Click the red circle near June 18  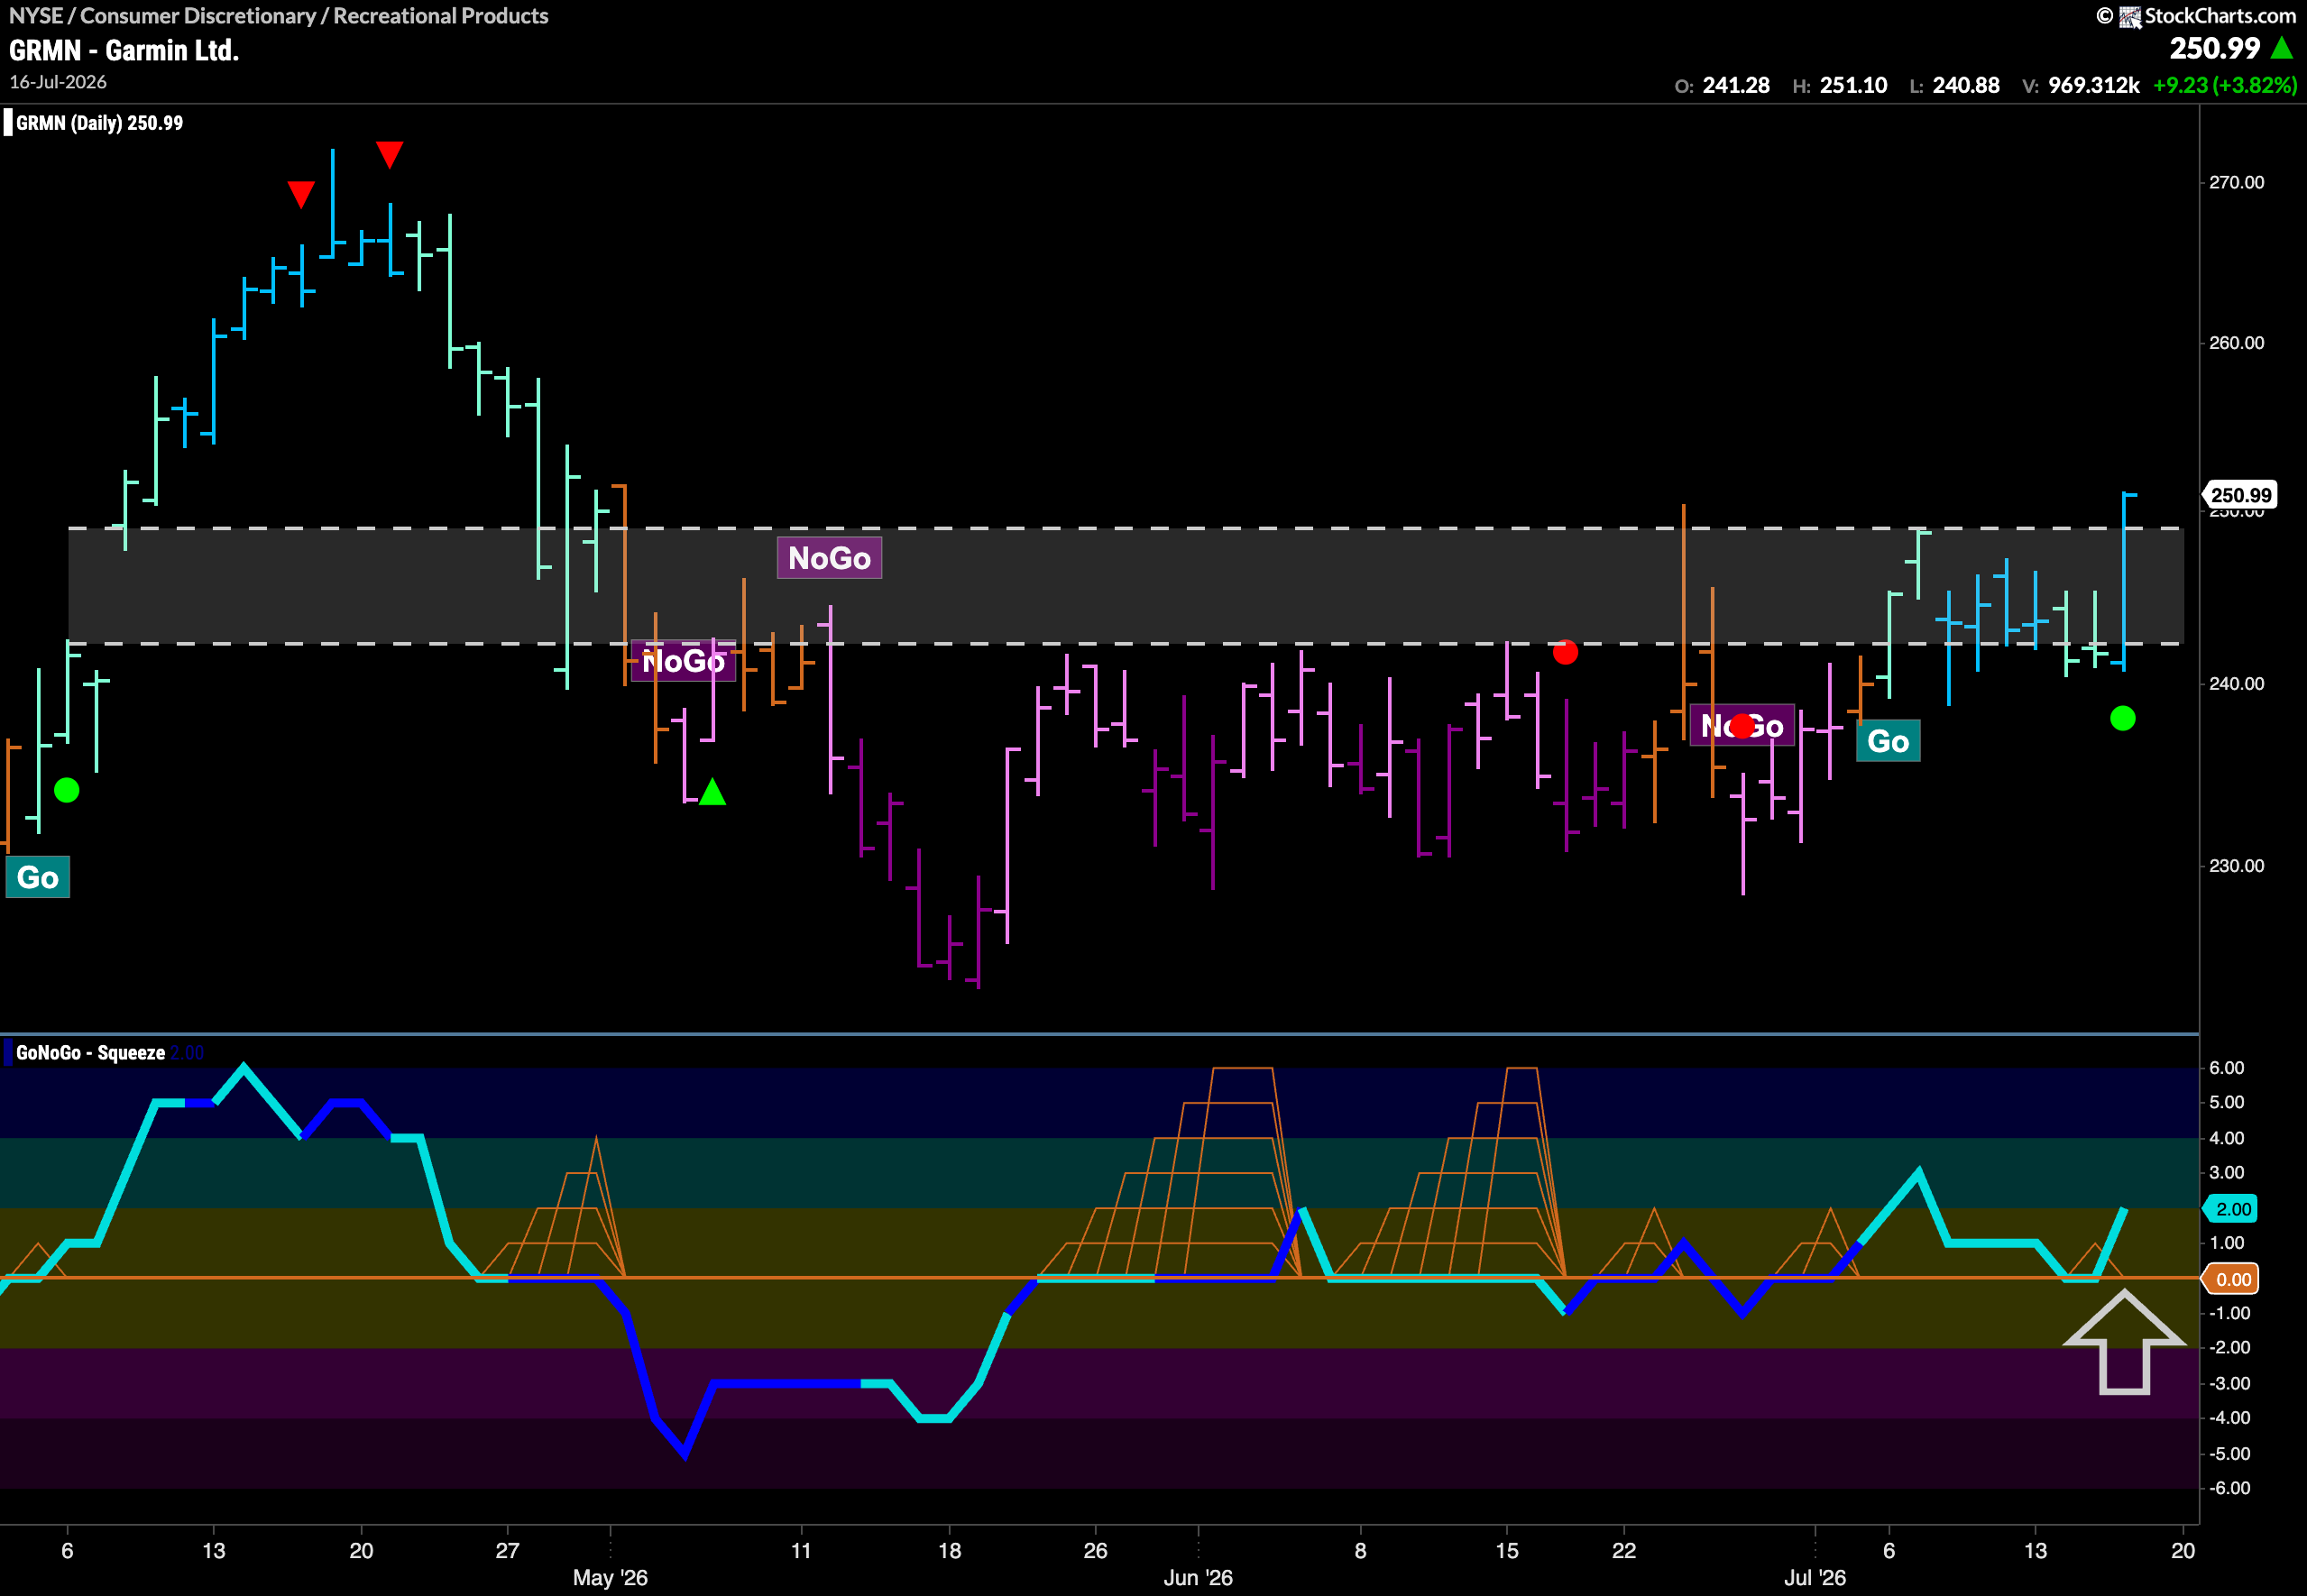click(x=1565, y=652)
